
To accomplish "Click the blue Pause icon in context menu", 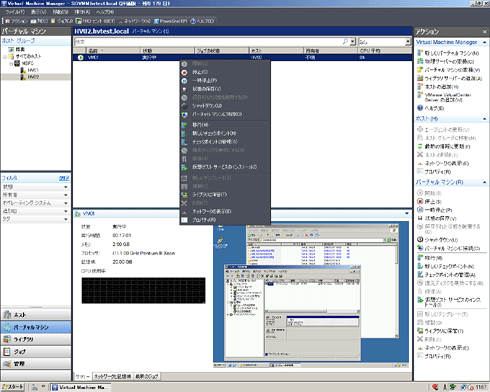I will click(x=184, y=81).
